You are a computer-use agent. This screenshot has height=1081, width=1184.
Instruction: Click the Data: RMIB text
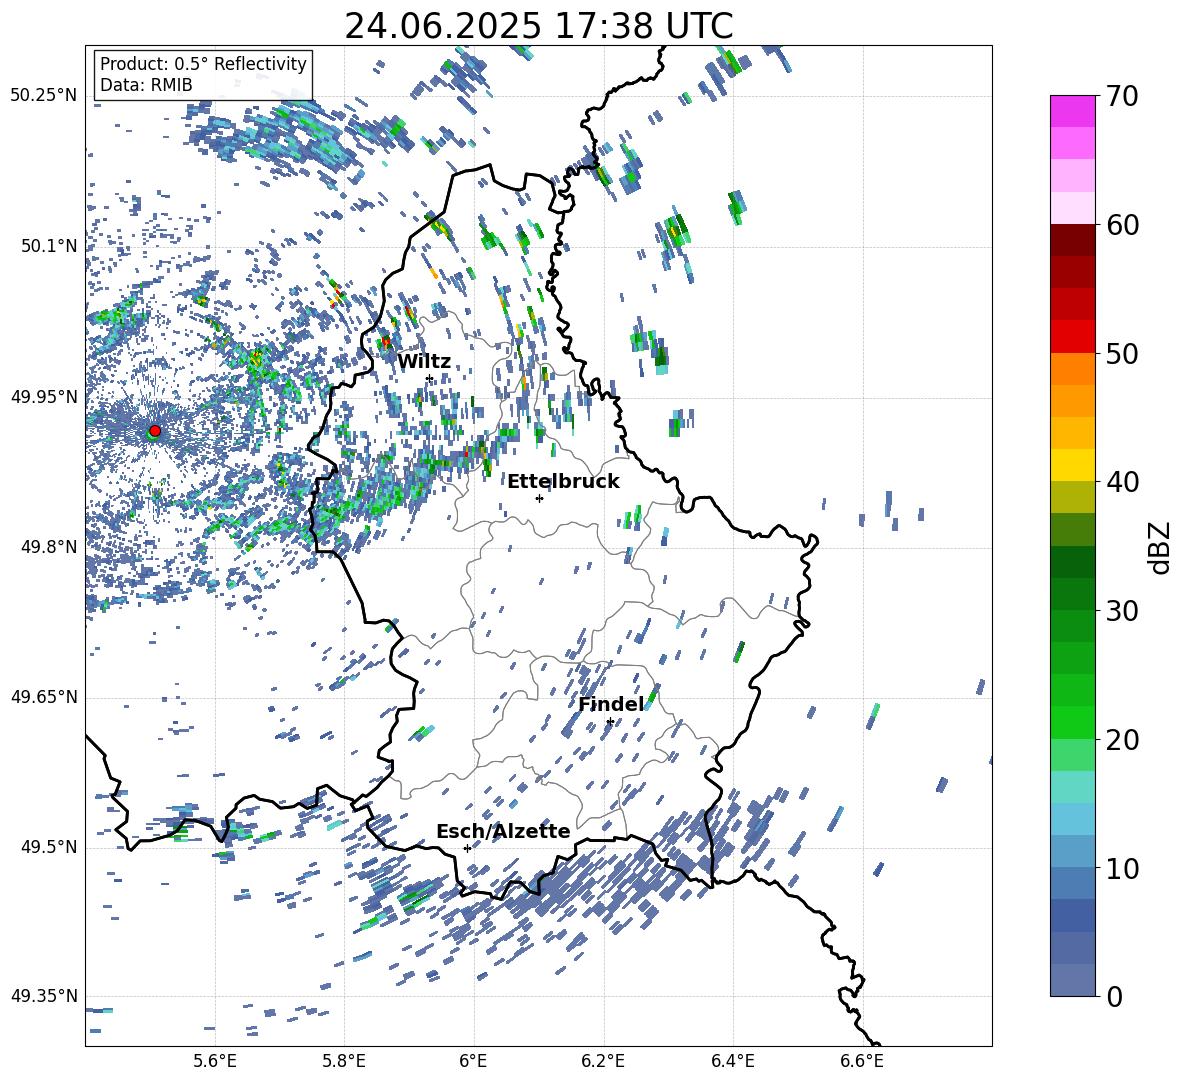point(146,85)
